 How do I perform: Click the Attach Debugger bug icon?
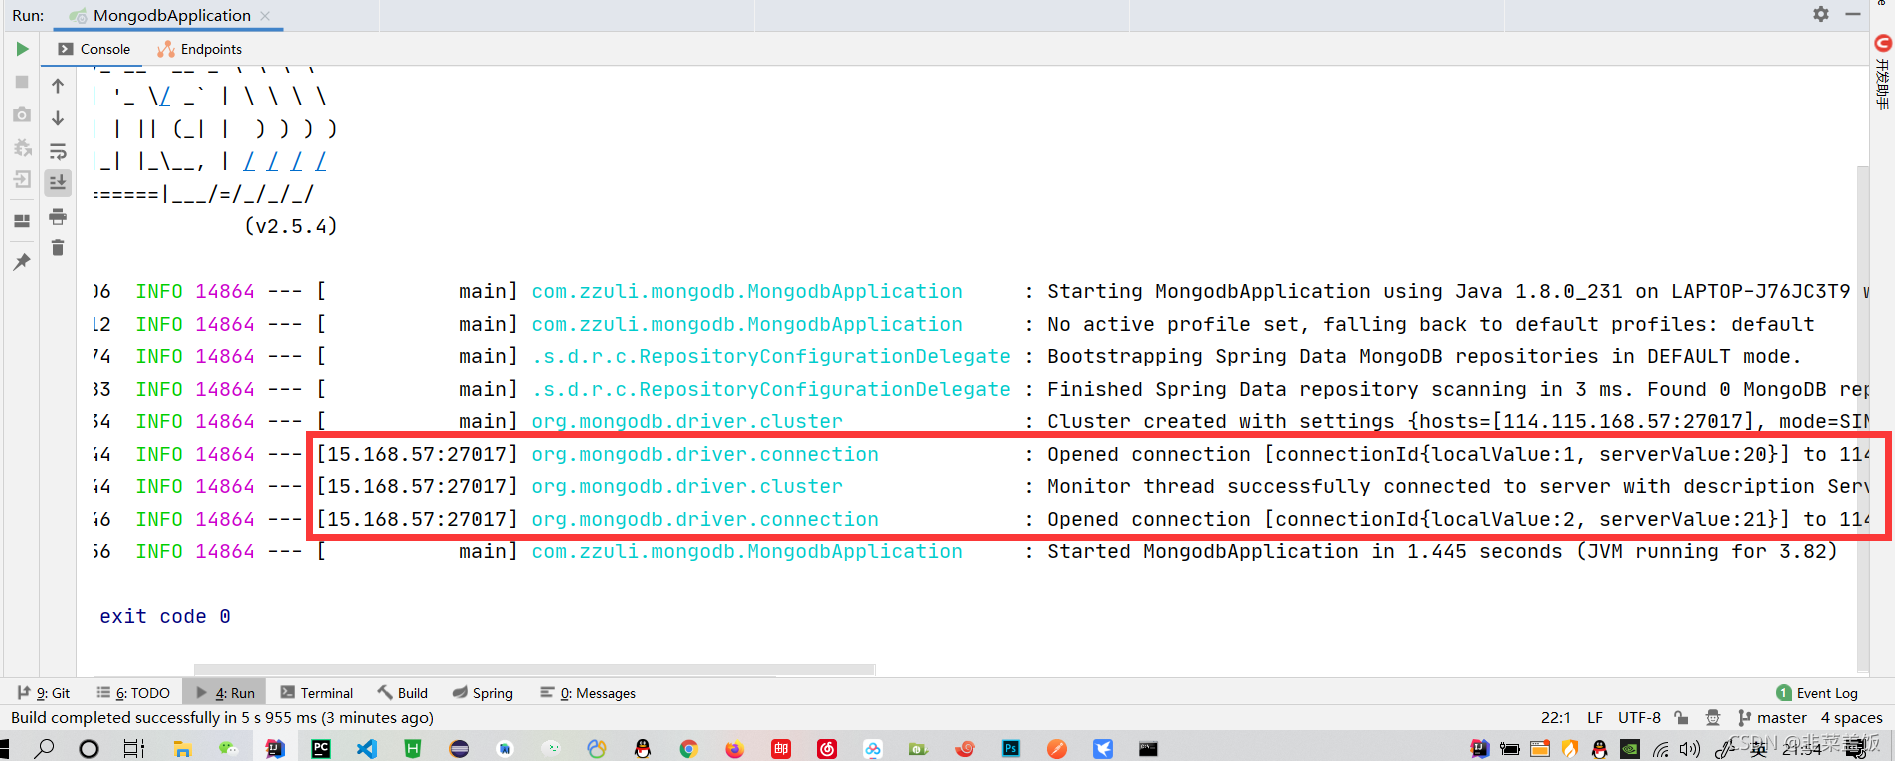pos(22,148)
